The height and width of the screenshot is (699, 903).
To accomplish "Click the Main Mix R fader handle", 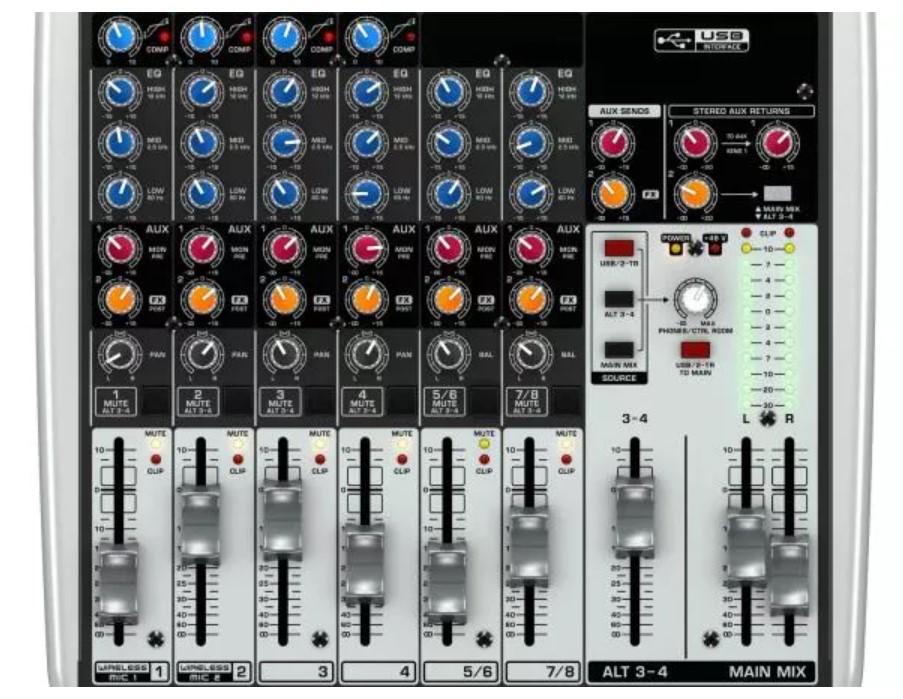I will coord(788,562).
